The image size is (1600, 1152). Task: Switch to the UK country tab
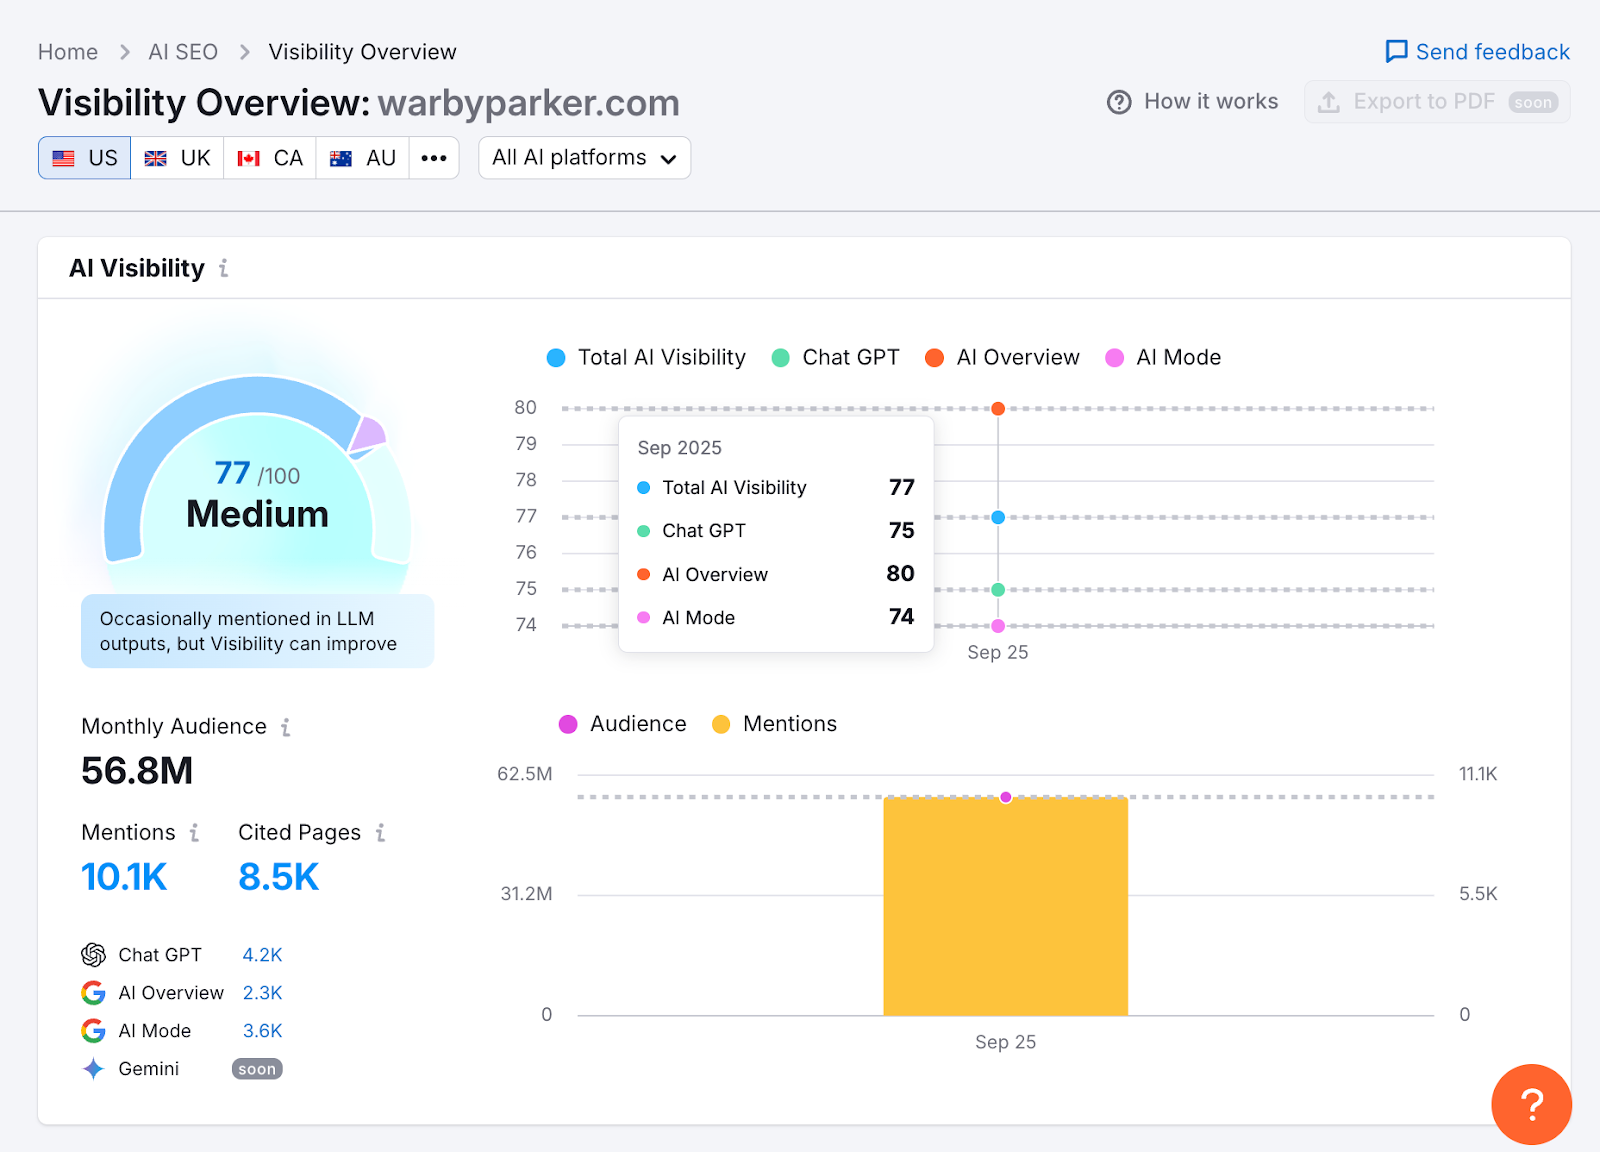[177, 157]
